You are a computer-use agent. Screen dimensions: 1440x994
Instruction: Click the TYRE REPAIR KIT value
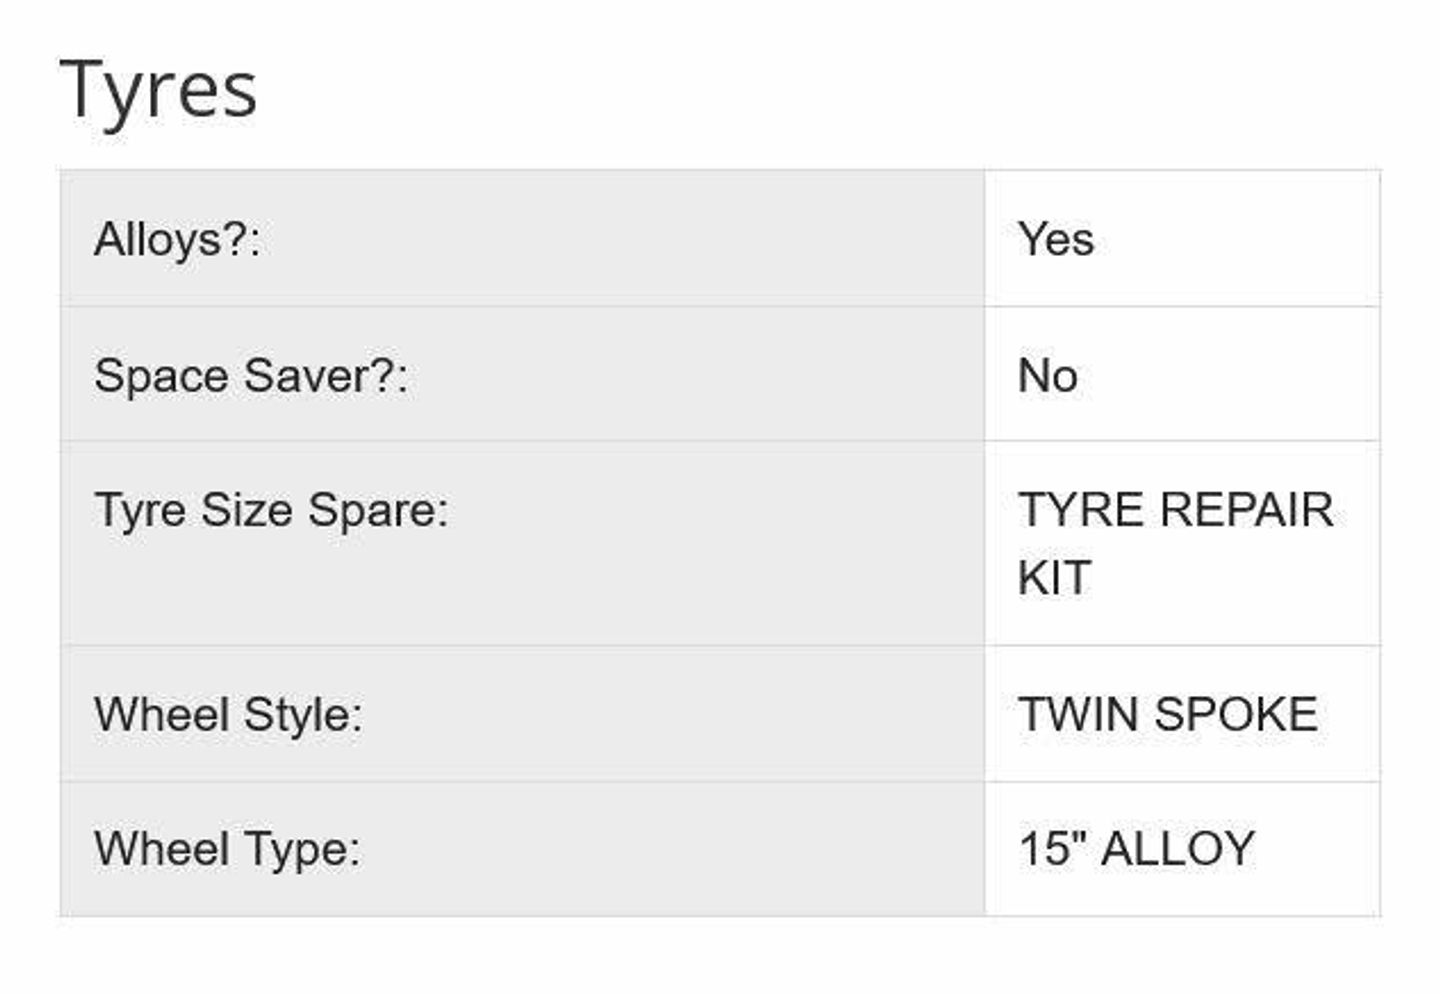pos(1175,543)
